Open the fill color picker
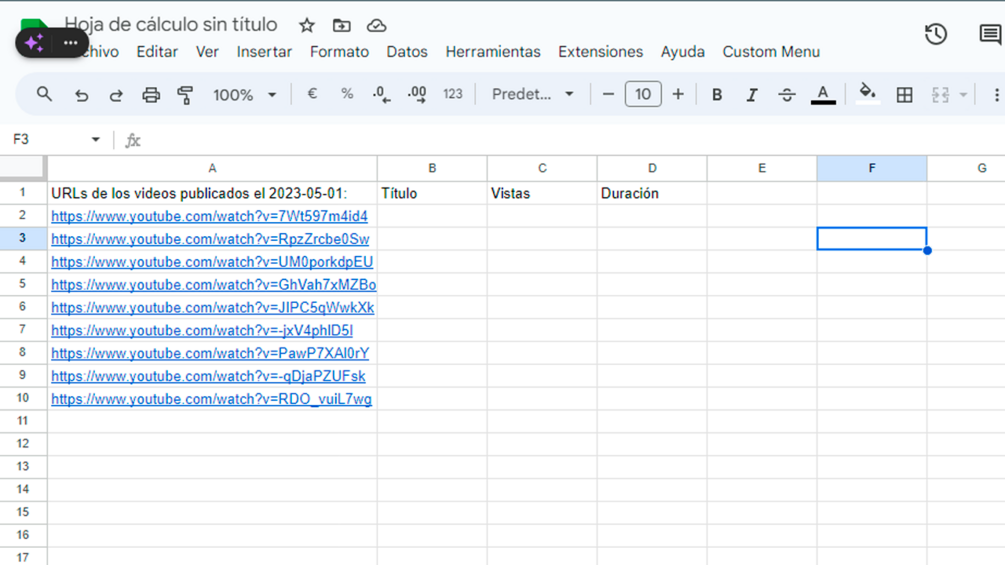Viewport: 1005px width, 565px height. (x=867, y=94)
